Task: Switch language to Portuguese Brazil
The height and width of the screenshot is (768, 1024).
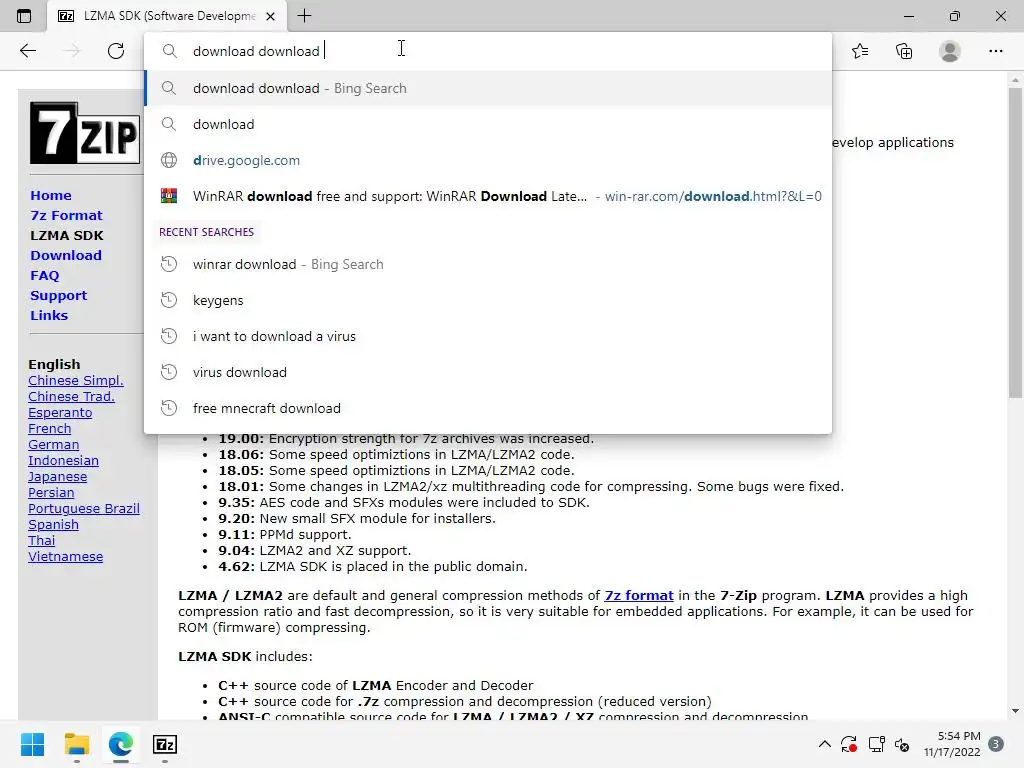Action: pyautogui.click(x=84, y=509)
